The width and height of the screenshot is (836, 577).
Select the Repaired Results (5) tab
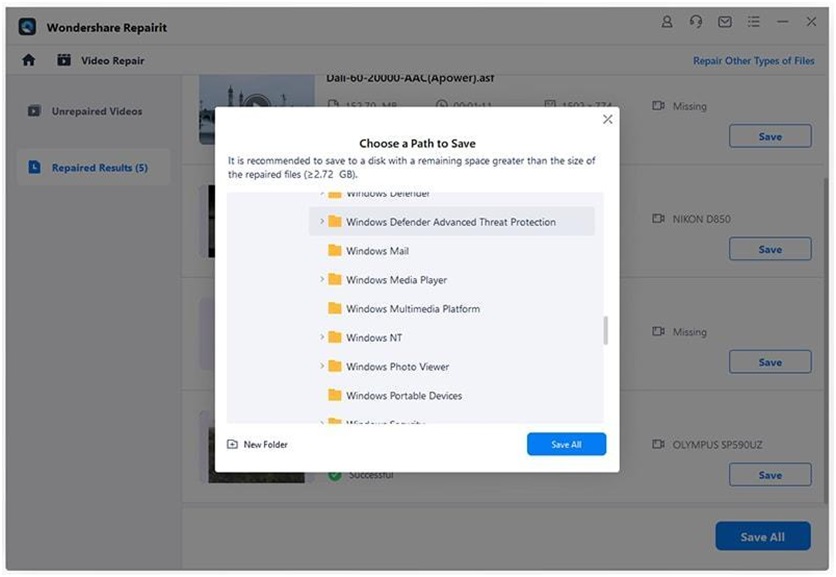(x=93, y=167)
